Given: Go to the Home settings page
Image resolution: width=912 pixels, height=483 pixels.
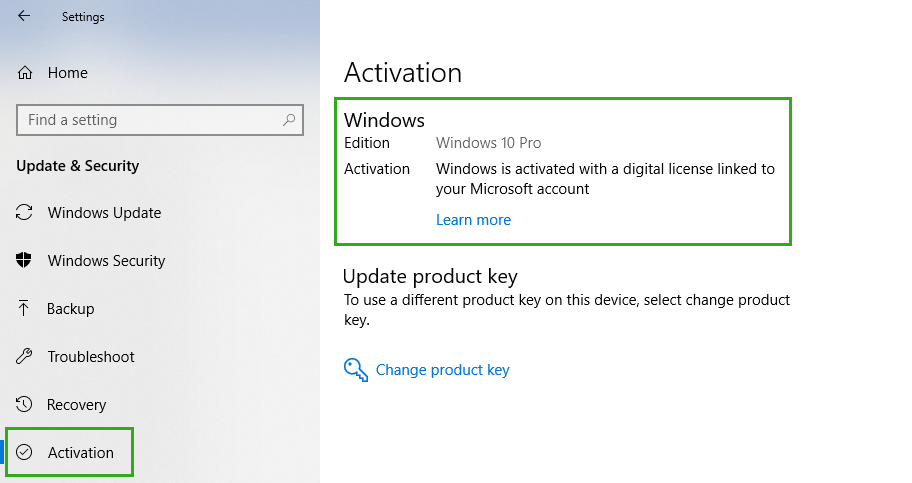Looking at the screenshot, I should click(x=67, y=73).
